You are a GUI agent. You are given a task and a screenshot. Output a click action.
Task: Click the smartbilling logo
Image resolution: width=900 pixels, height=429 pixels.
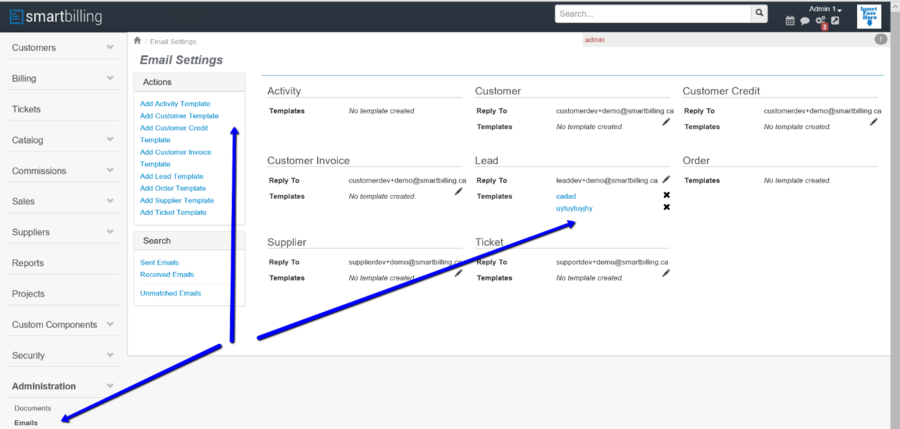point(56,17)
